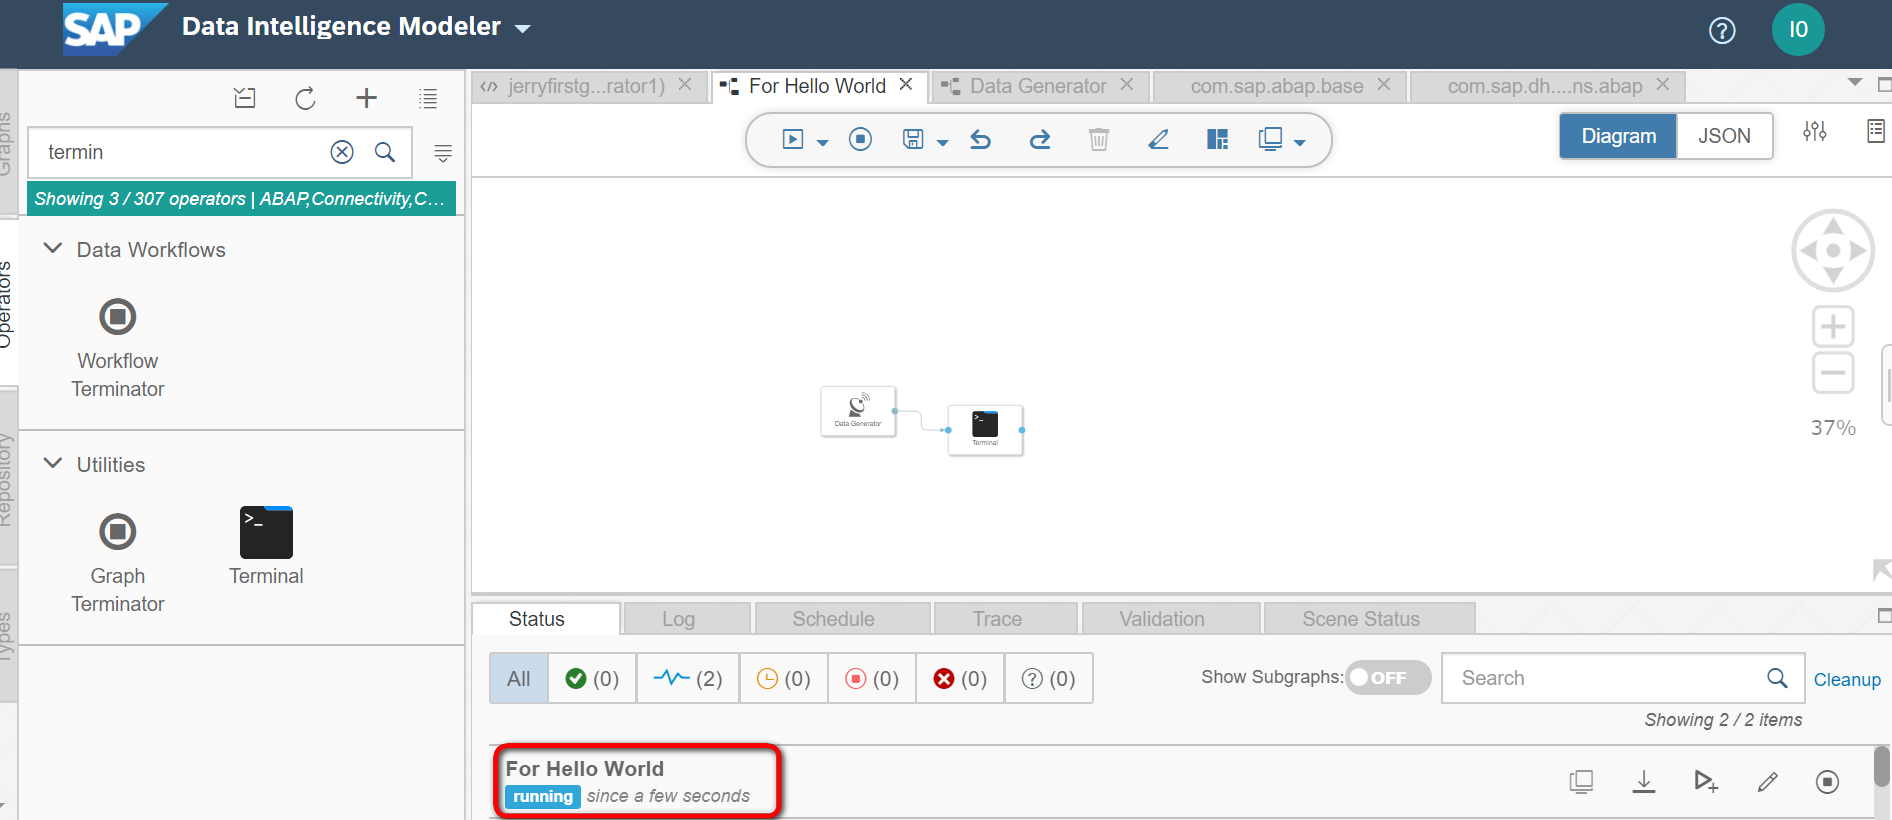Filter by completed graphs (0)

coord(592,679)
